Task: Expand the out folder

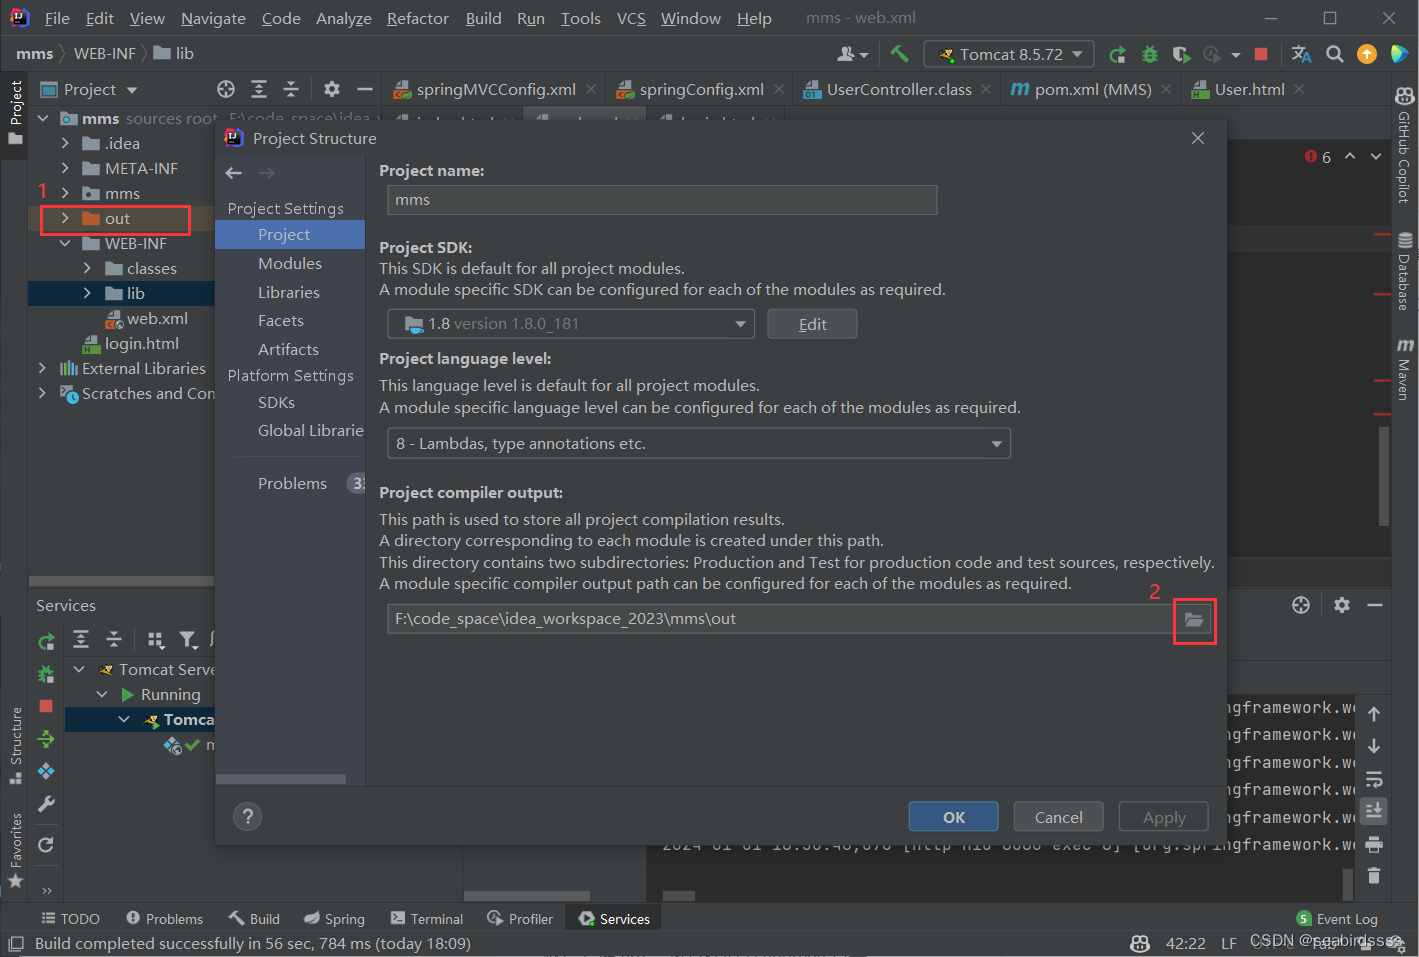Action: [65, 218]
